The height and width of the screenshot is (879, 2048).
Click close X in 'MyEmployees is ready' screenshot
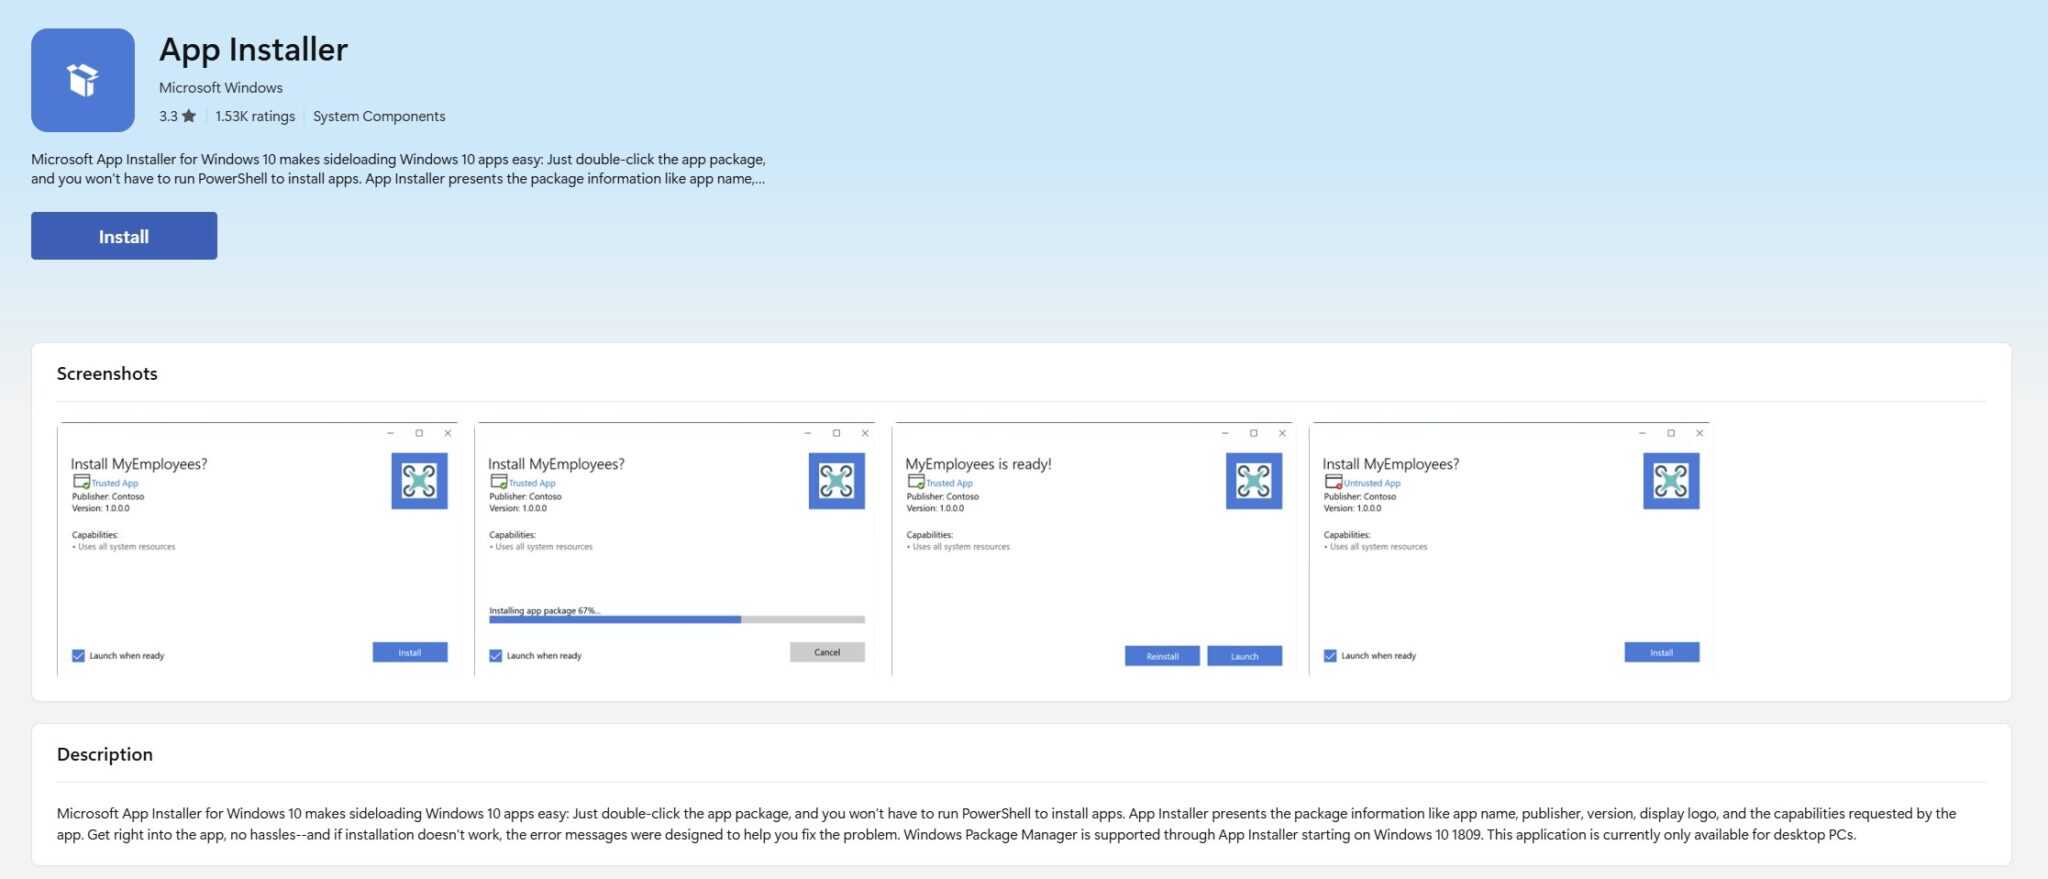[x=1282, y=433]
